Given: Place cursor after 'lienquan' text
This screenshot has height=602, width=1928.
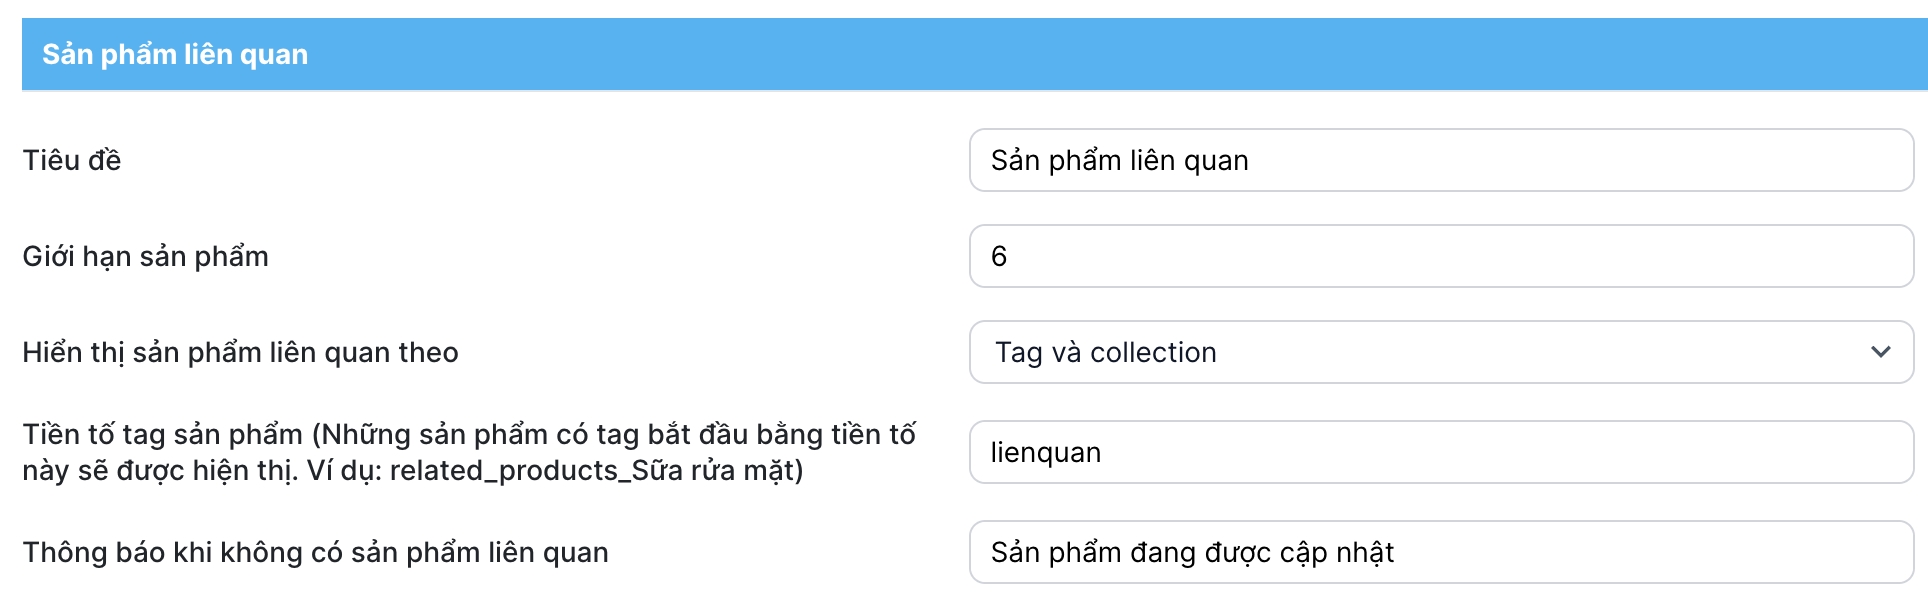Looking at the screenshot, I should [x=1104, y=453].
